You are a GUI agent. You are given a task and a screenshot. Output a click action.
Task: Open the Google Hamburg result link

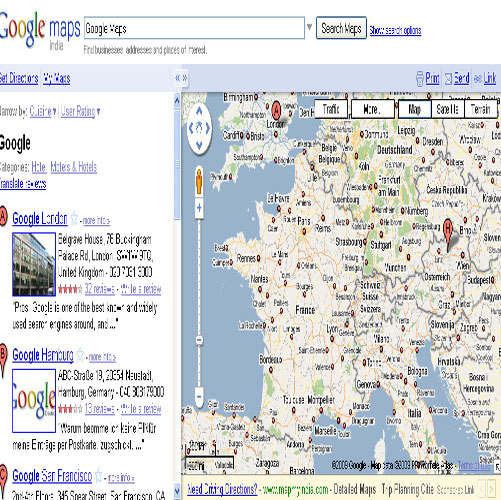(43, 355)
